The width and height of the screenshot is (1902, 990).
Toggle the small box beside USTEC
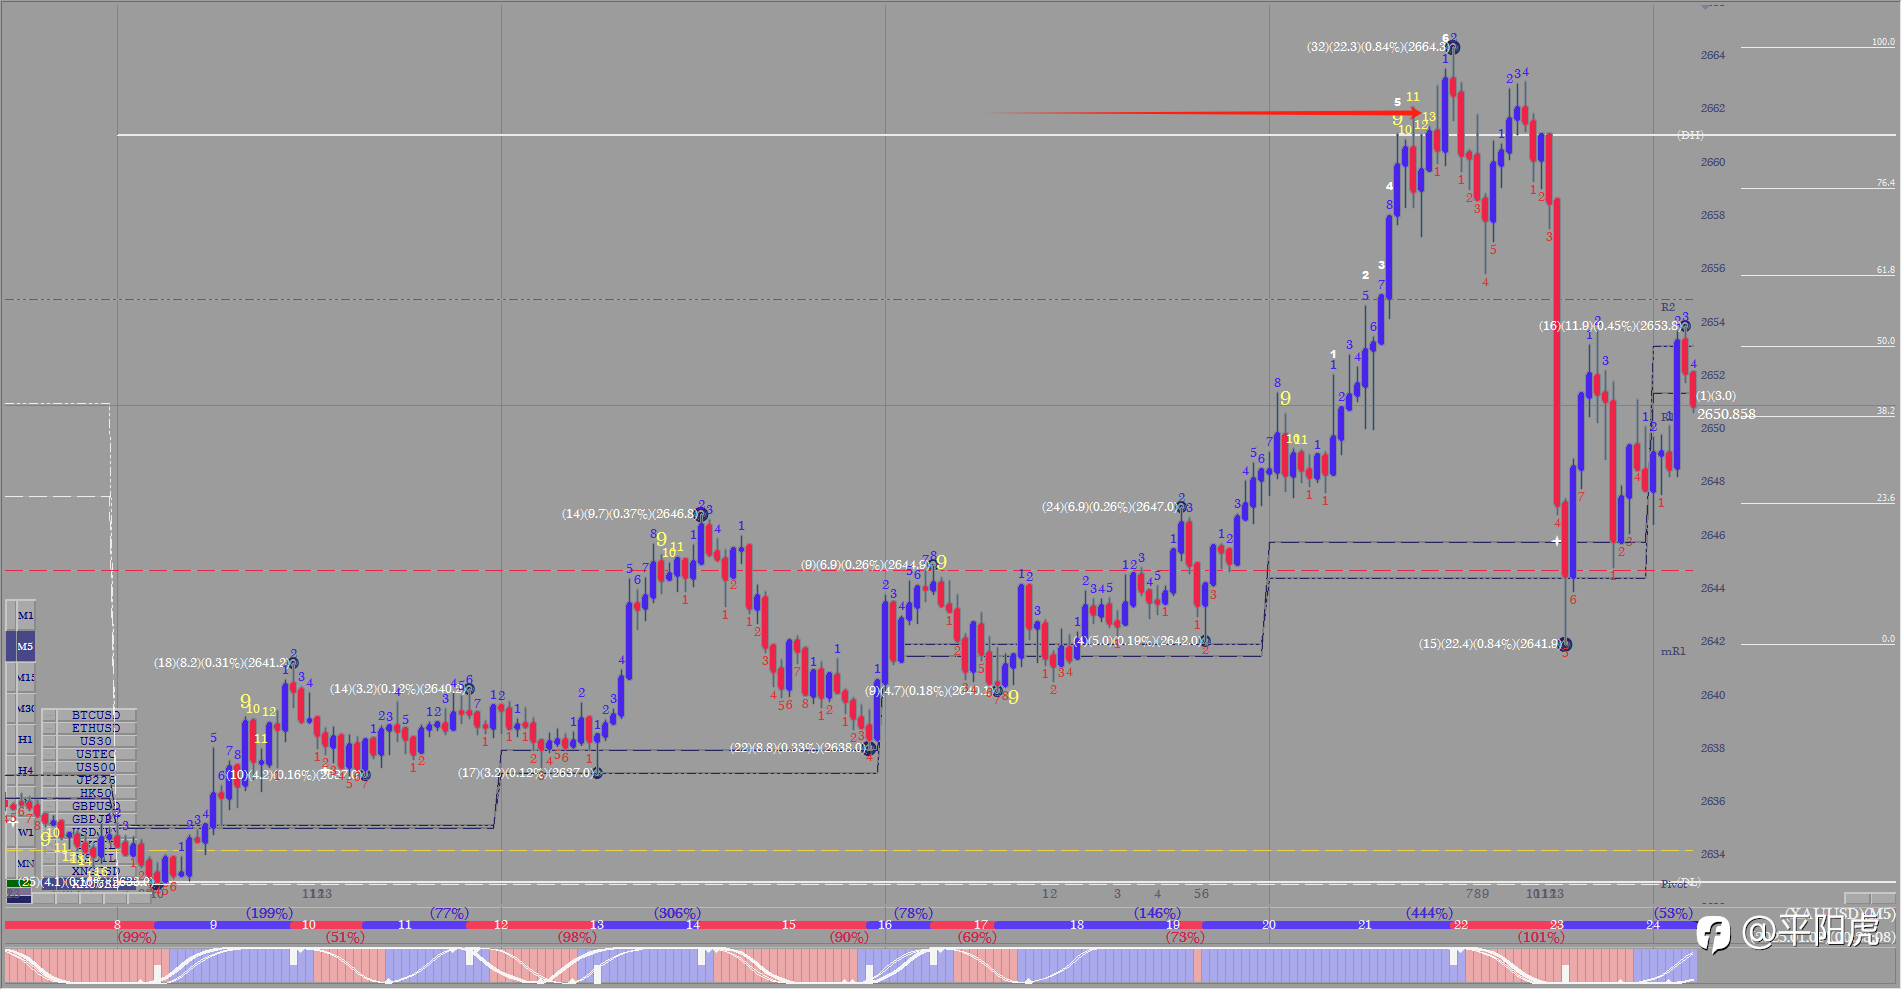pyautogui.click(x=49, y=754)
